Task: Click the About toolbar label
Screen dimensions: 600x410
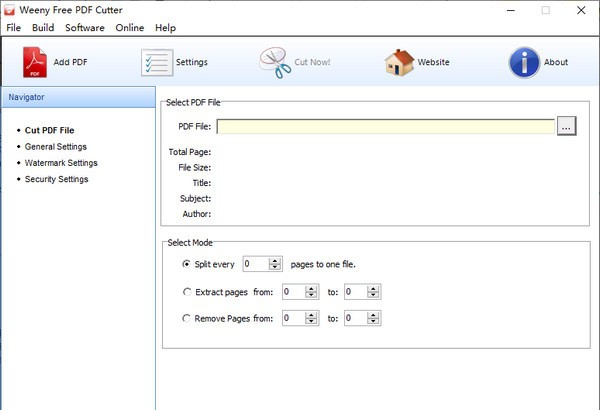Action: click(556, 62)
